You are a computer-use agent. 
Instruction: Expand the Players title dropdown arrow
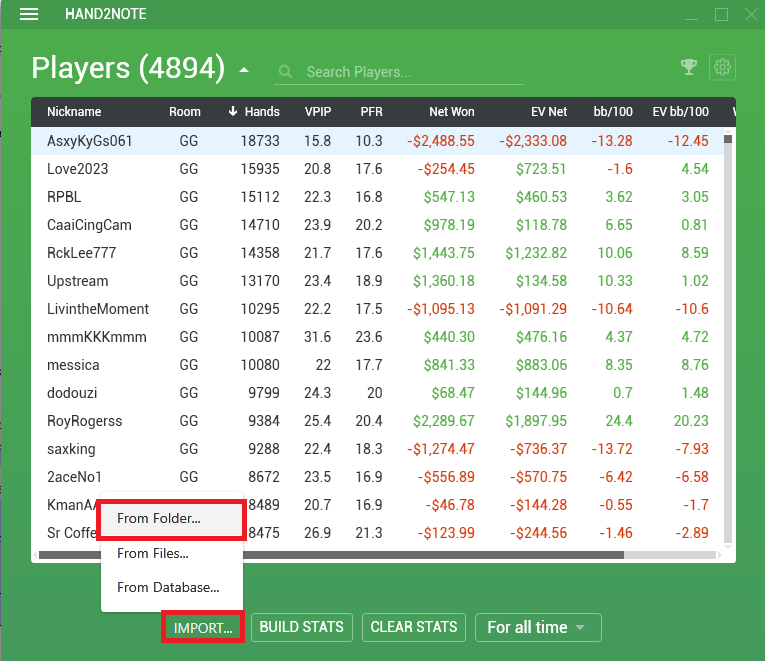244,70
